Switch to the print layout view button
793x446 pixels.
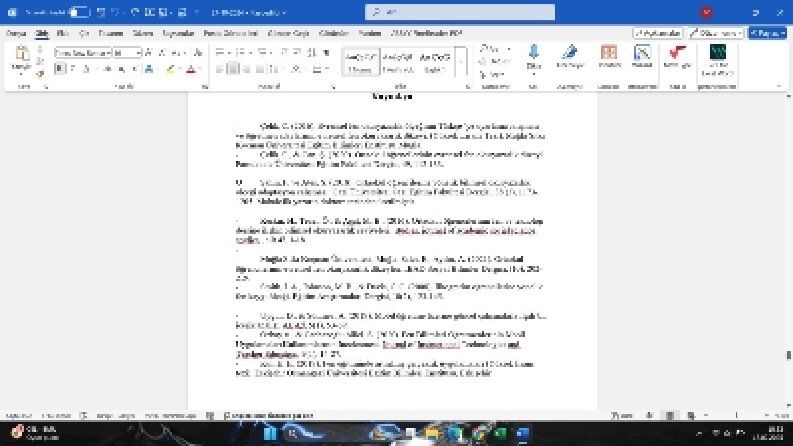(x=670, y=416)
